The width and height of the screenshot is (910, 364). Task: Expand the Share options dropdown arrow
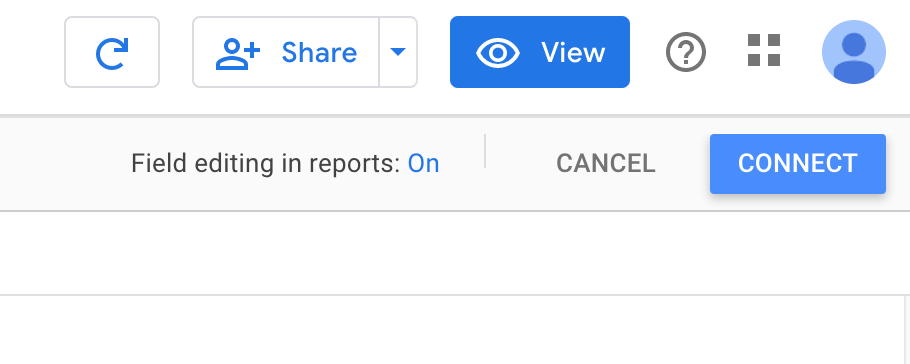(x=398, y=52)
